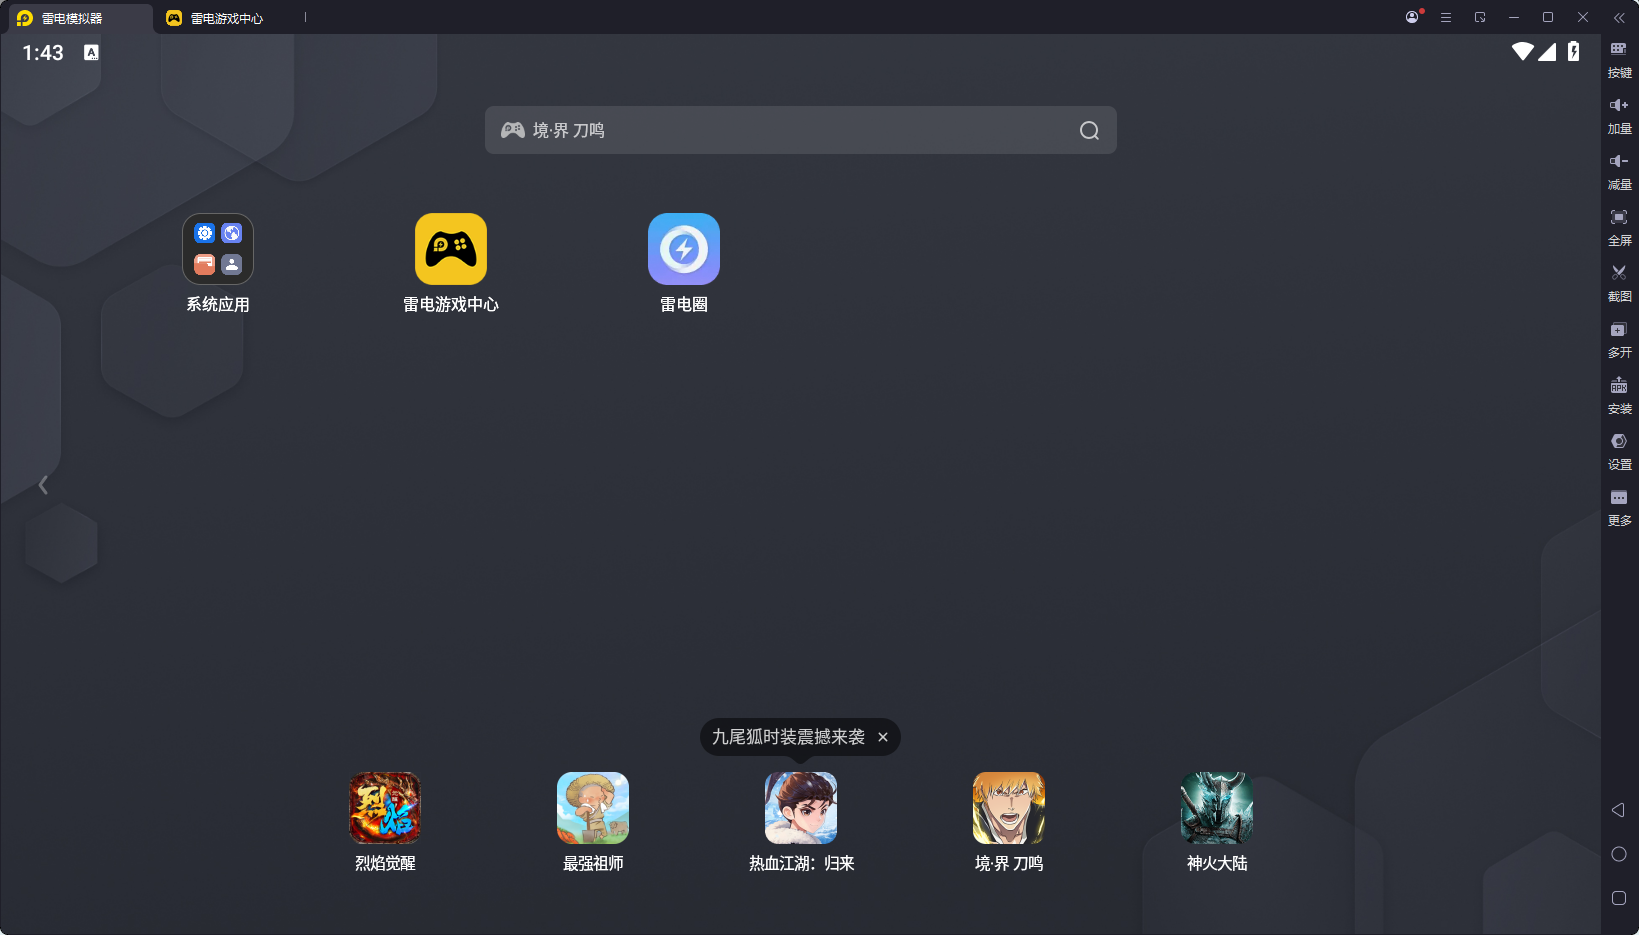Take a screenshot with 截图
The image size is (1639, 935).
[1619, 283]
